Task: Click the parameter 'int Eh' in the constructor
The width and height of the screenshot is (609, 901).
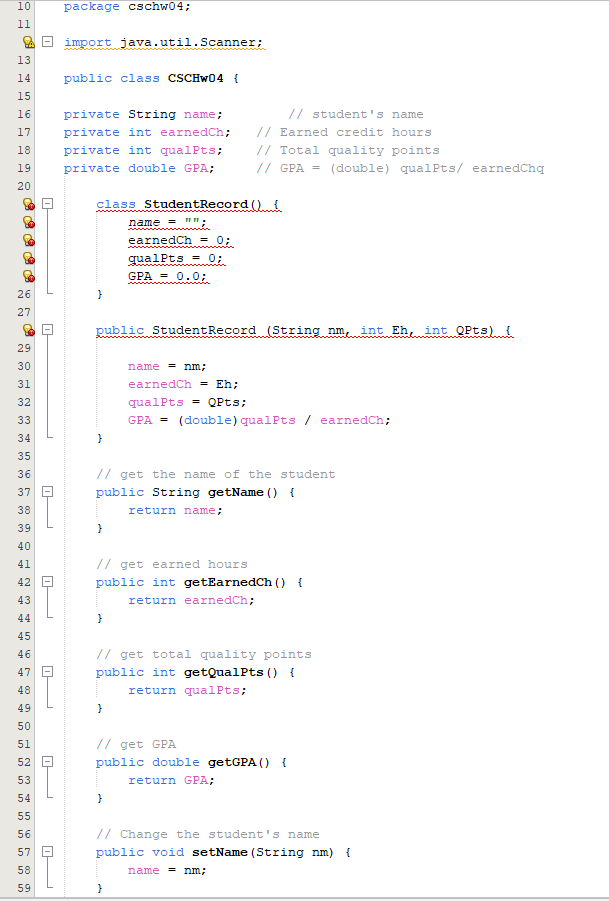Action: (384, 330)
